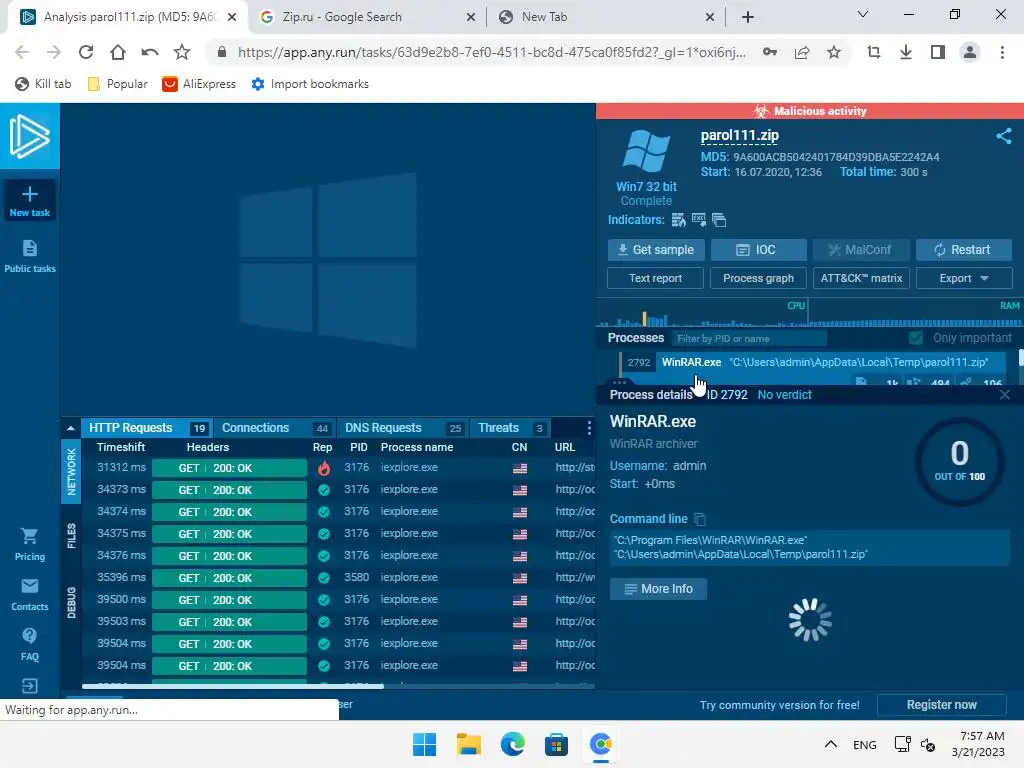Launch Microsoft Edge from the taskbar
Viewport: 1024px width, 768px height.
pos(513,744)
